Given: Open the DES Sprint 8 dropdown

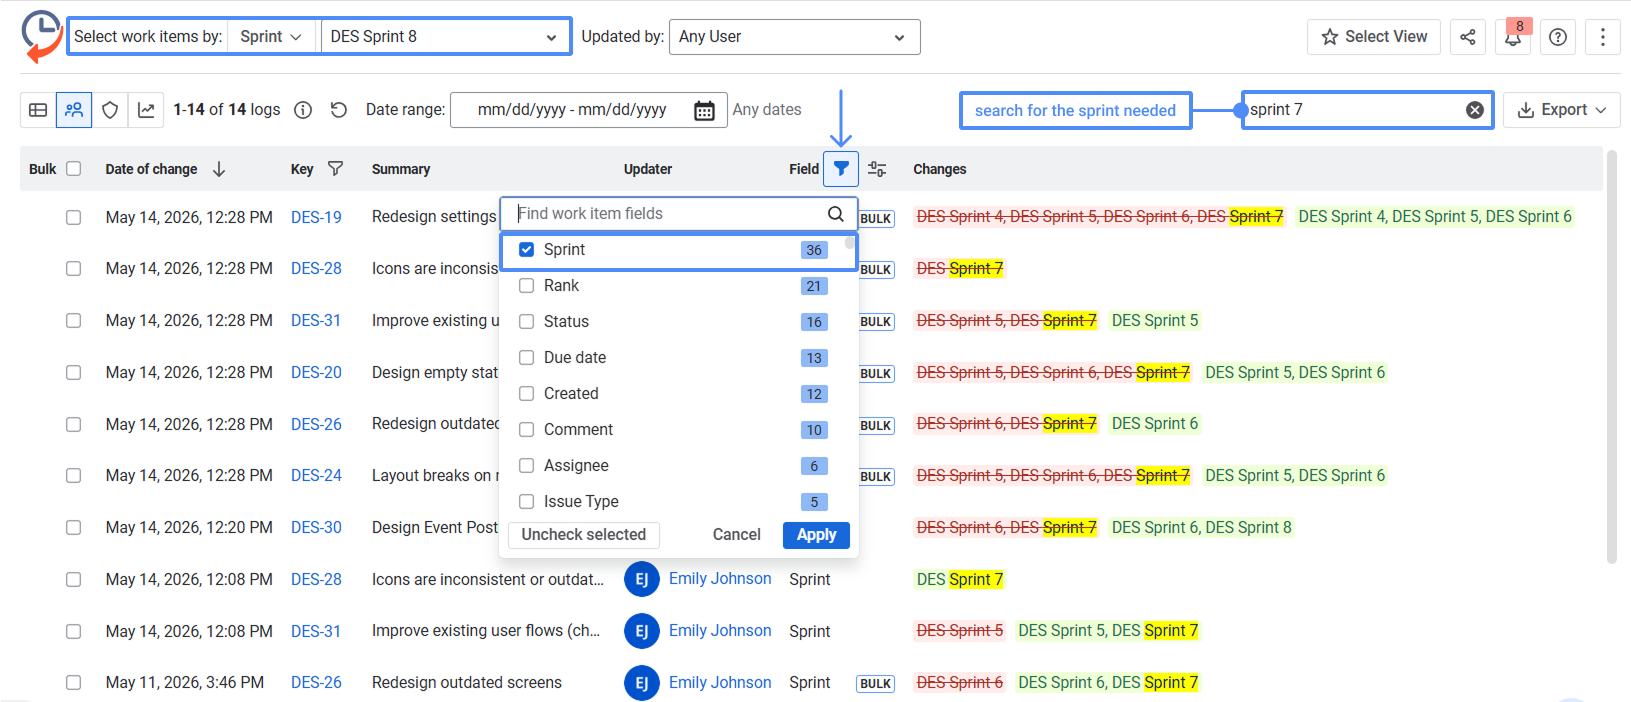Looking at the screenshot, I should coord(444,37).
